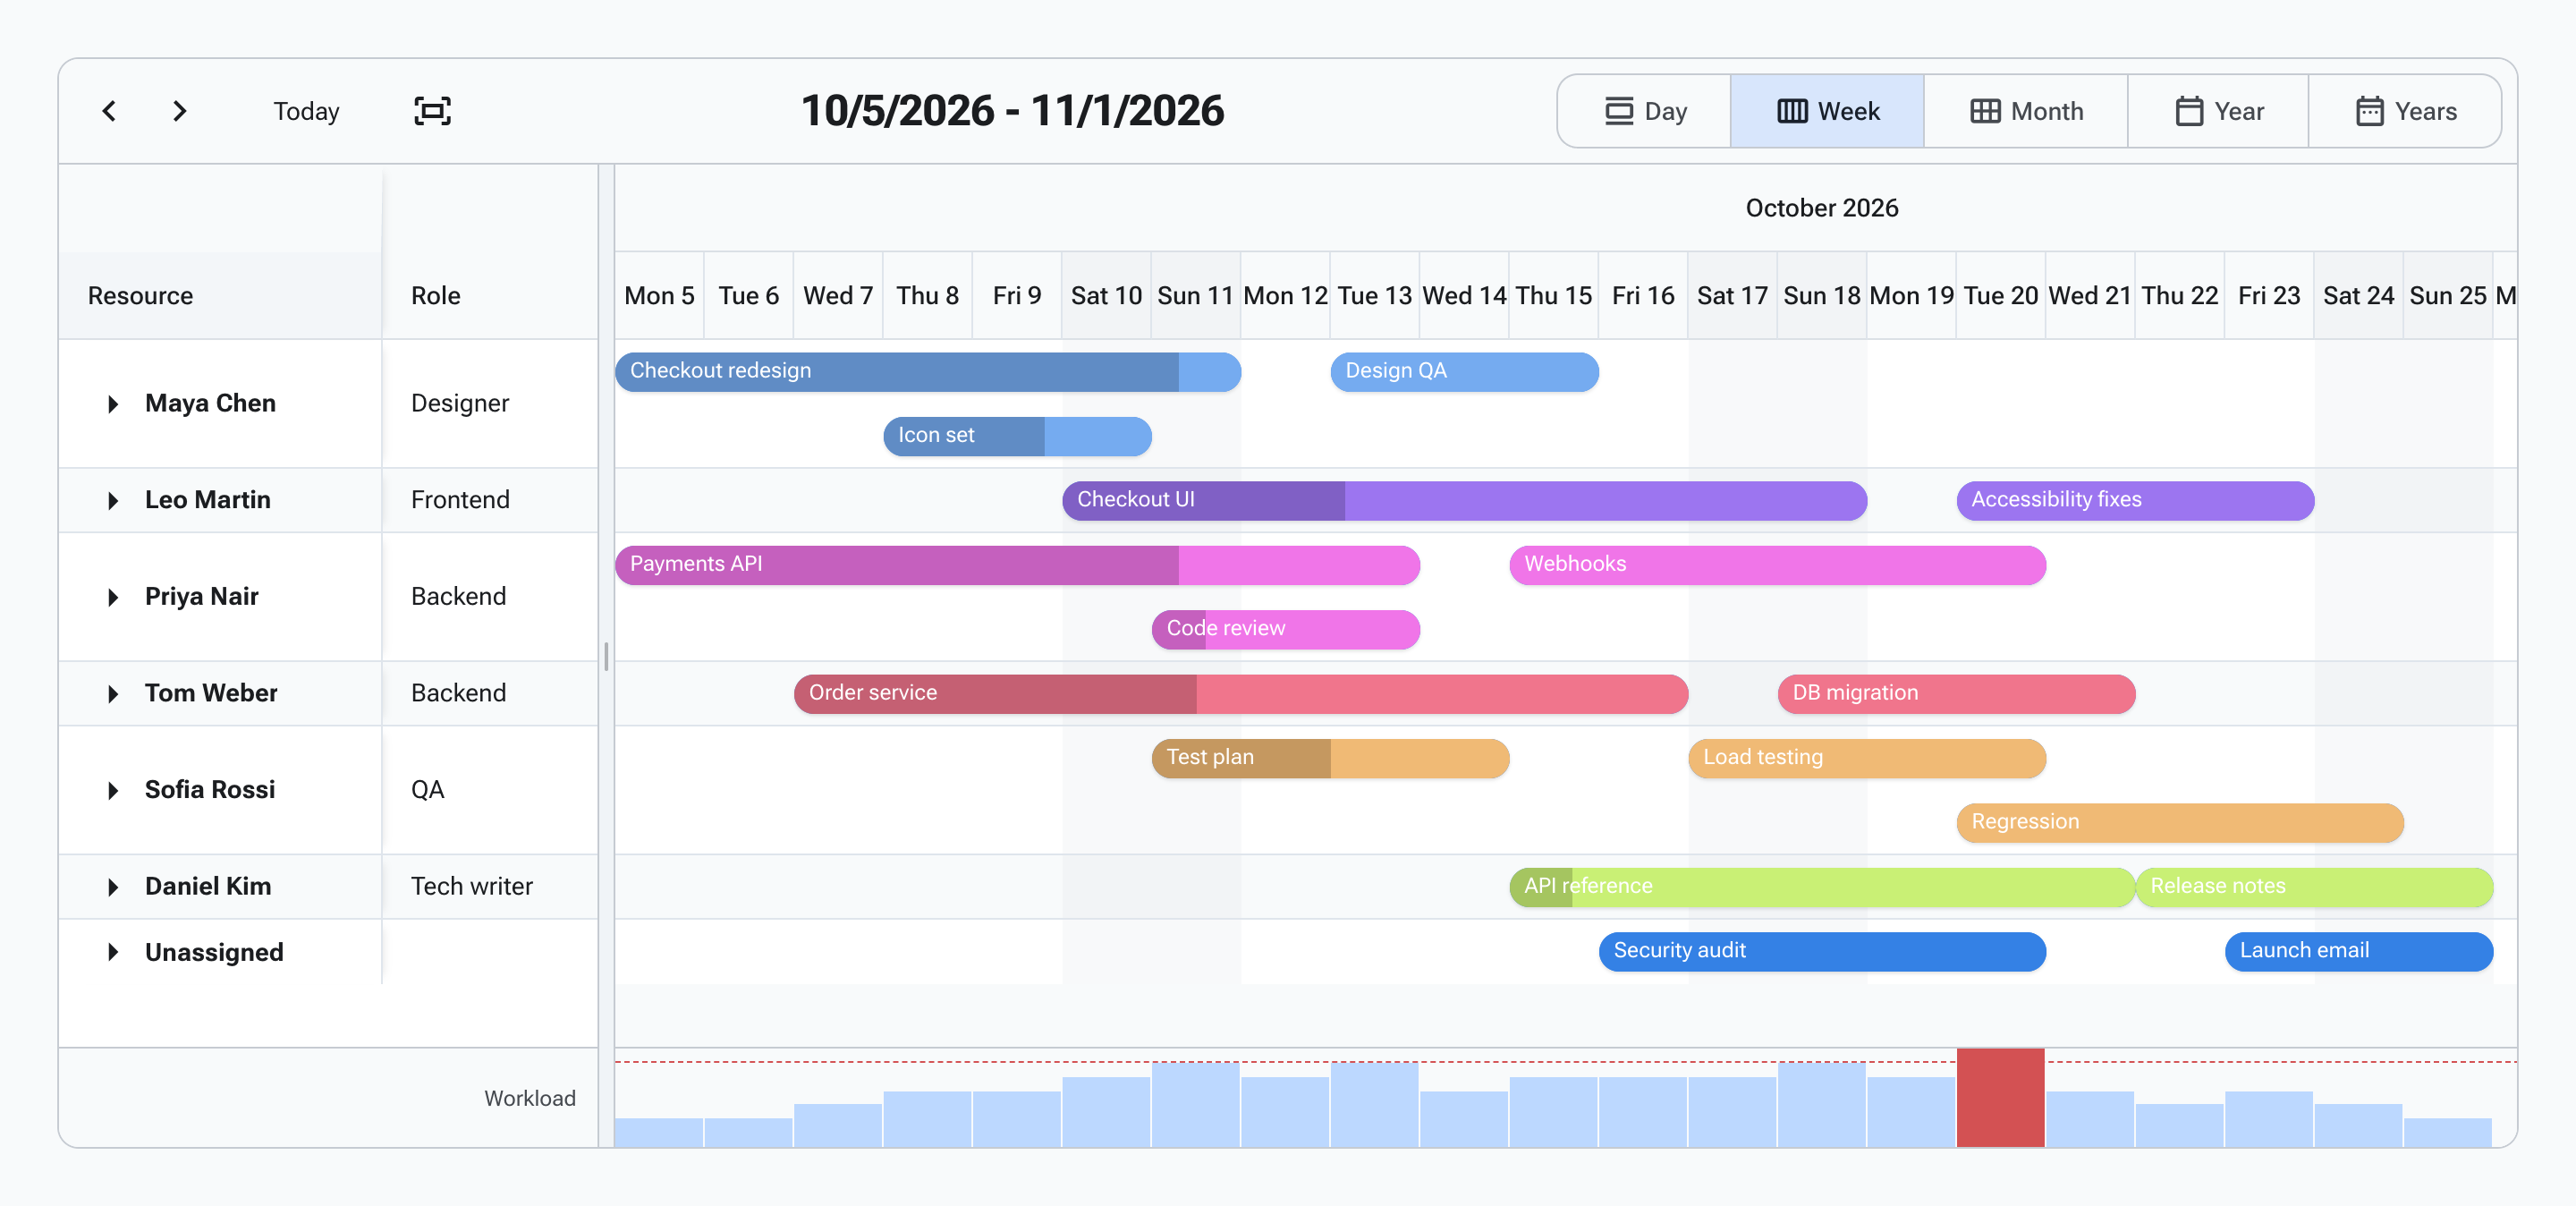The width and height of the screenshot is (2576, 1206).
Task: Switch to Day view
Action: click(1645, 111)
